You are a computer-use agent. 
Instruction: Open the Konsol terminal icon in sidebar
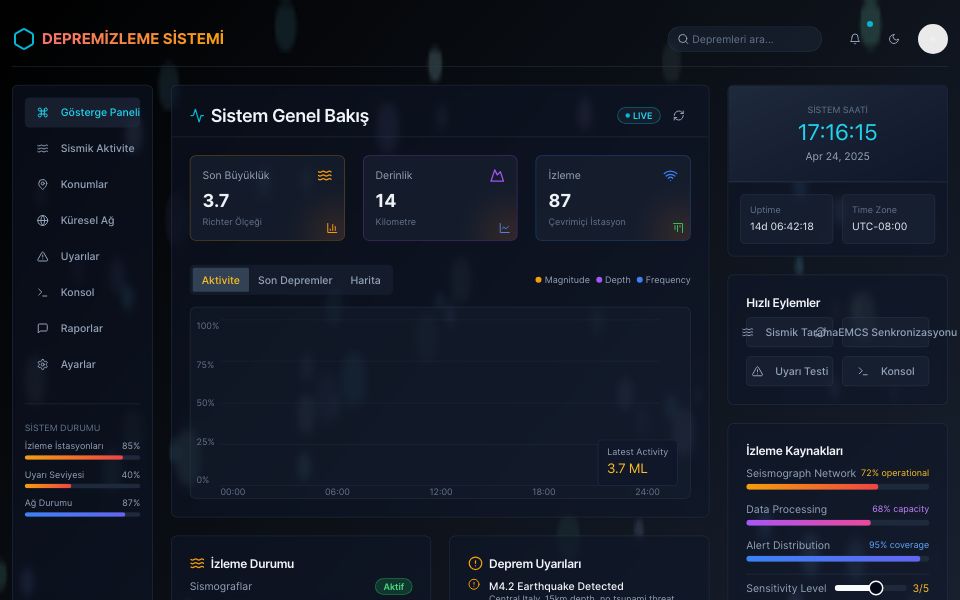(x=42, y=292)
